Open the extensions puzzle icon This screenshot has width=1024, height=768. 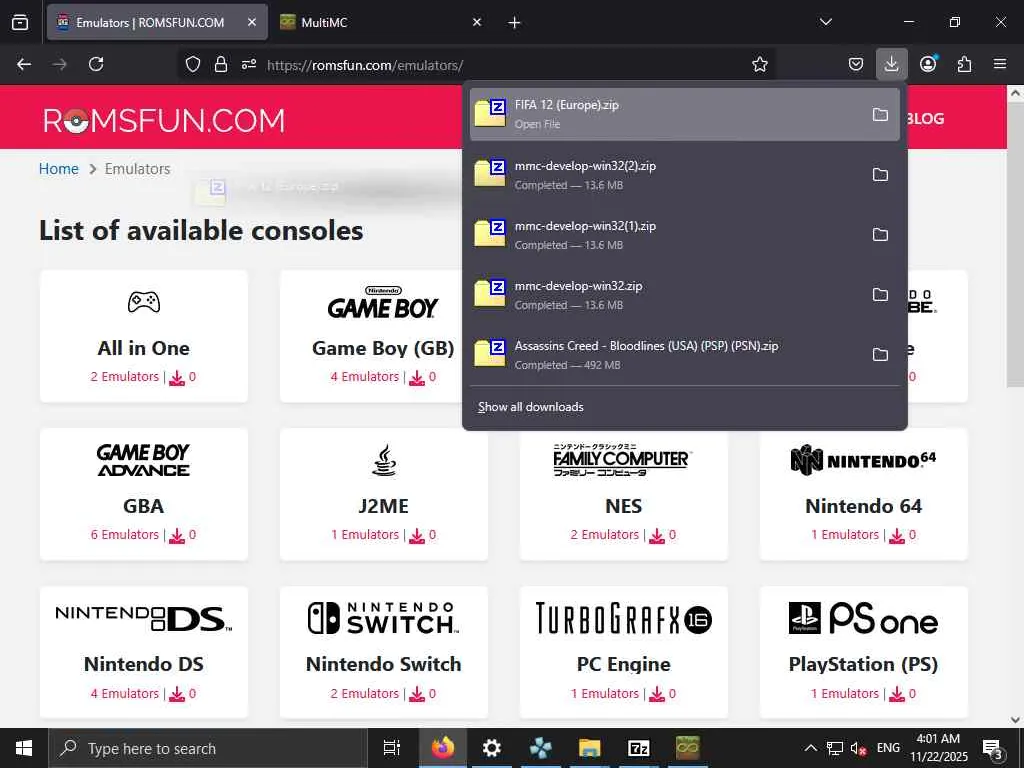tap(964, 64)
